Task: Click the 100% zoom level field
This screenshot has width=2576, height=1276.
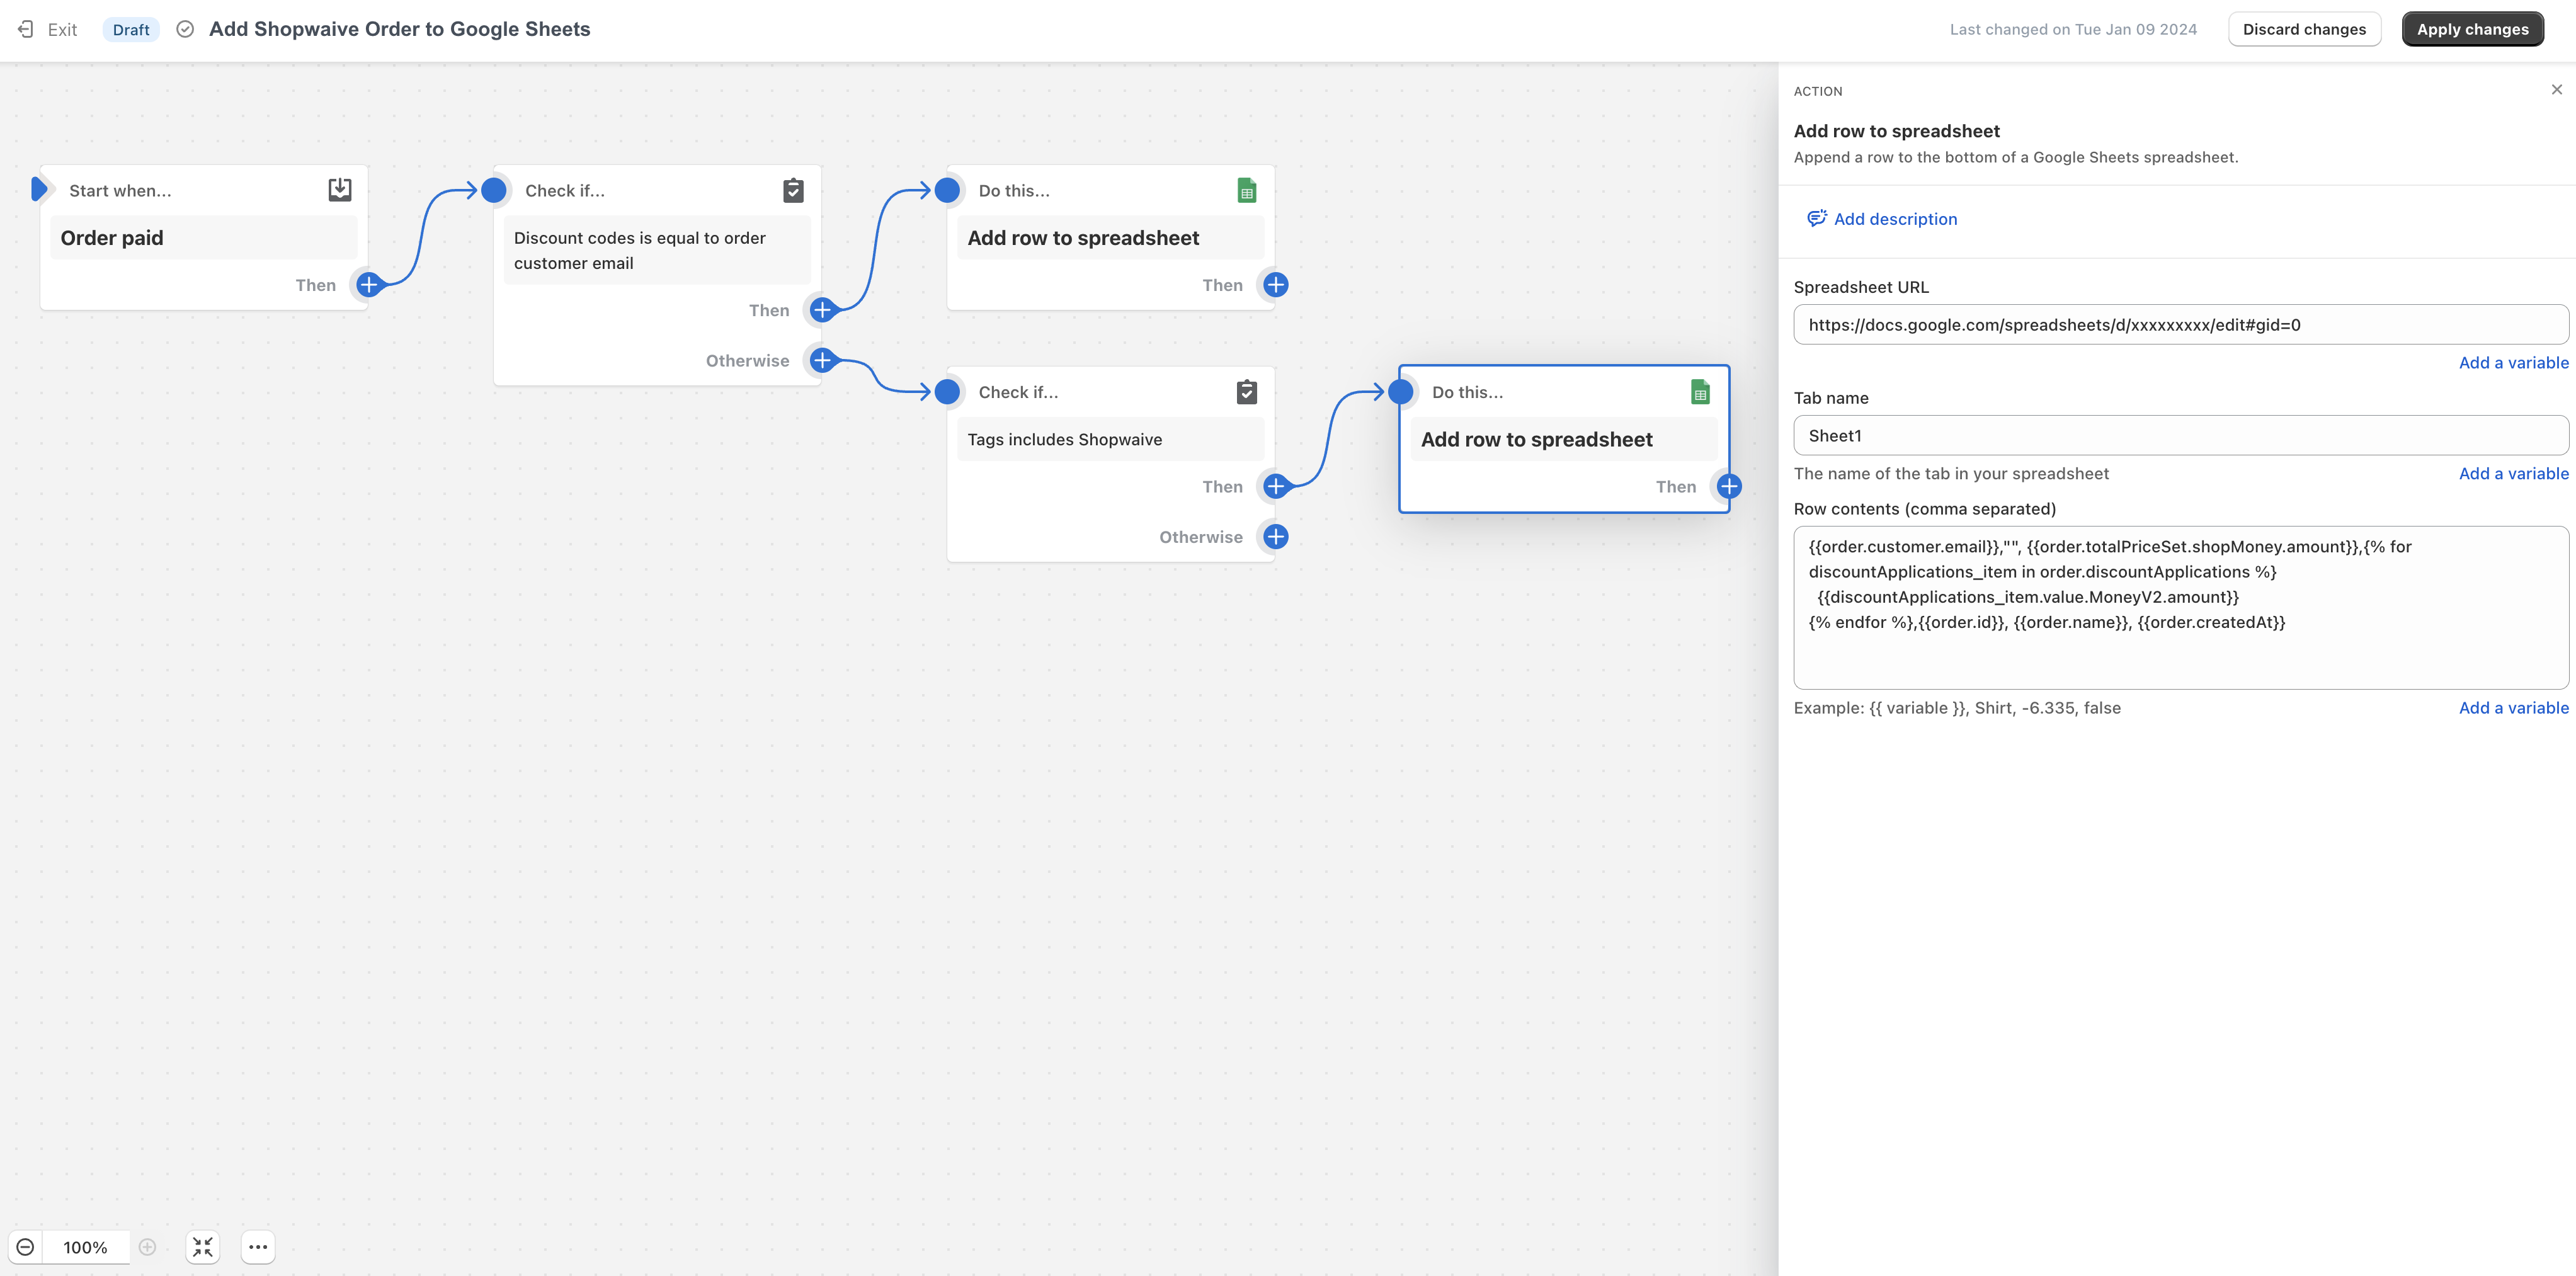Action: [x=85, y=1247]
